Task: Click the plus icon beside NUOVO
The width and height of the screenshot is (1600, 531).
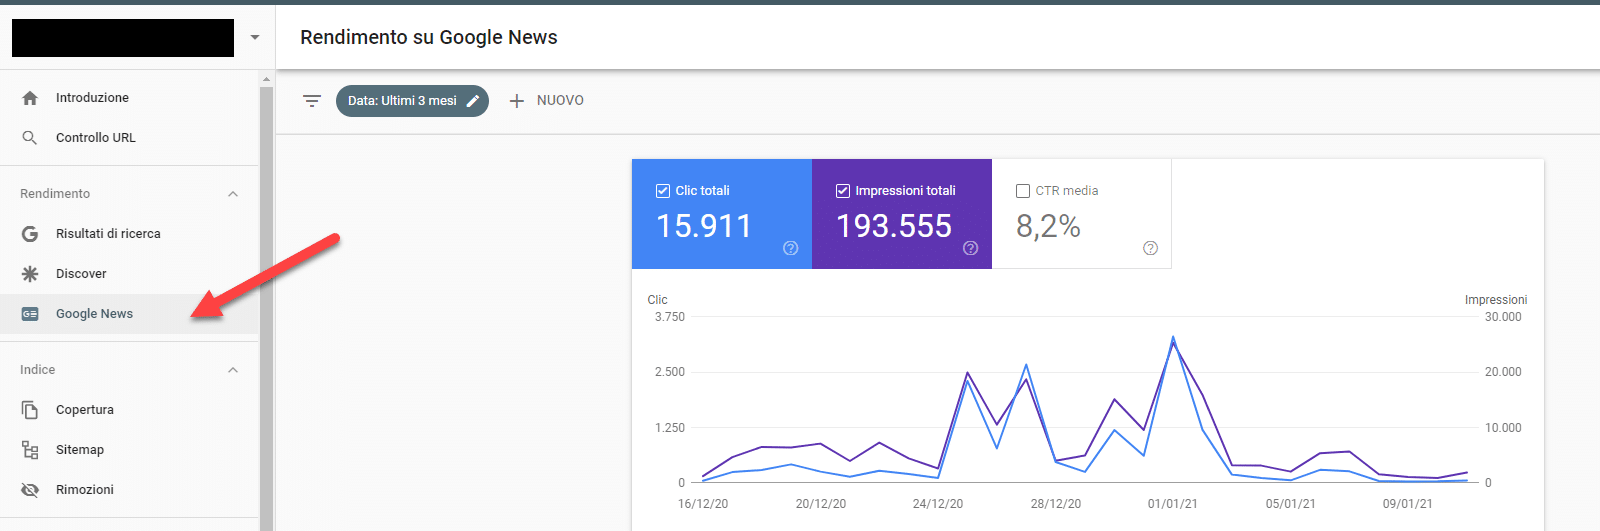Action: [x=517, y=101]
